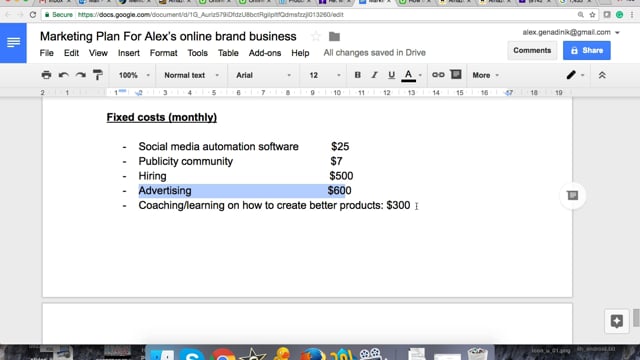
Task: Open the Format menu
Action: click(x=163, y=53)
